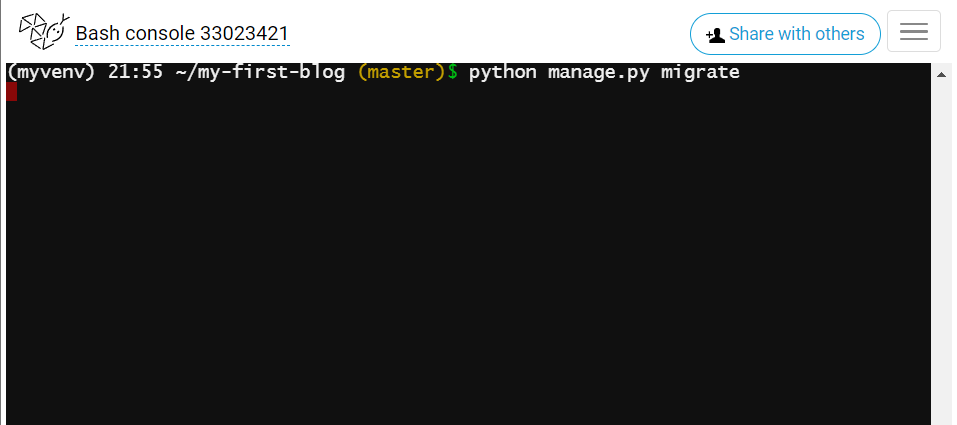Viewport: 957px width, 425px height.
Task: Click the console number 33023421
Action: point(244,34)
